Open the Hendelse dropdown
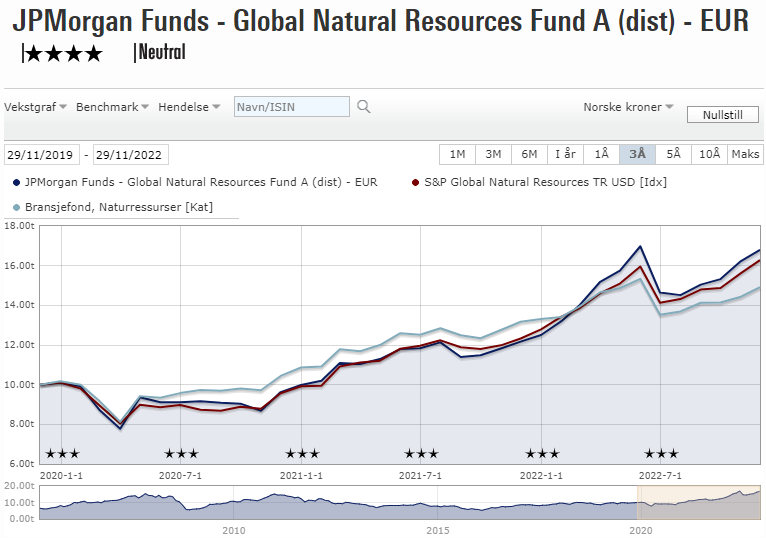 tap(189, 107)
